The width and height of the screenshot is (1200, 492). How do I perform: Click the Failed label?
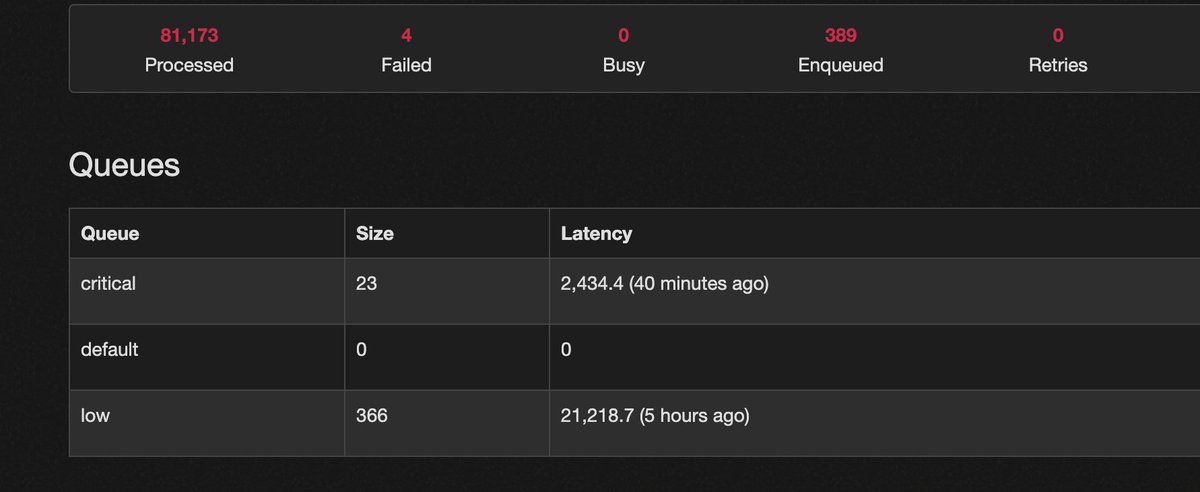406,65
